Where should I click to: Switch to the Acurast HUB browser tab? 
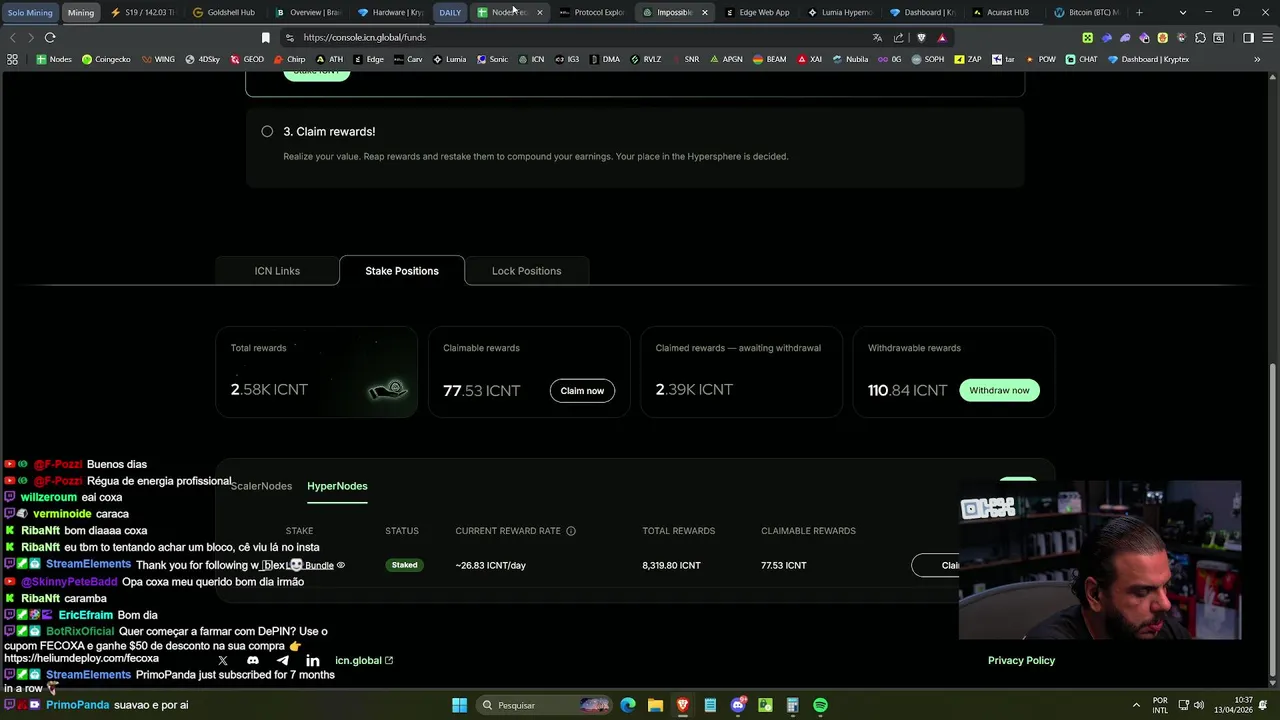1000,12
